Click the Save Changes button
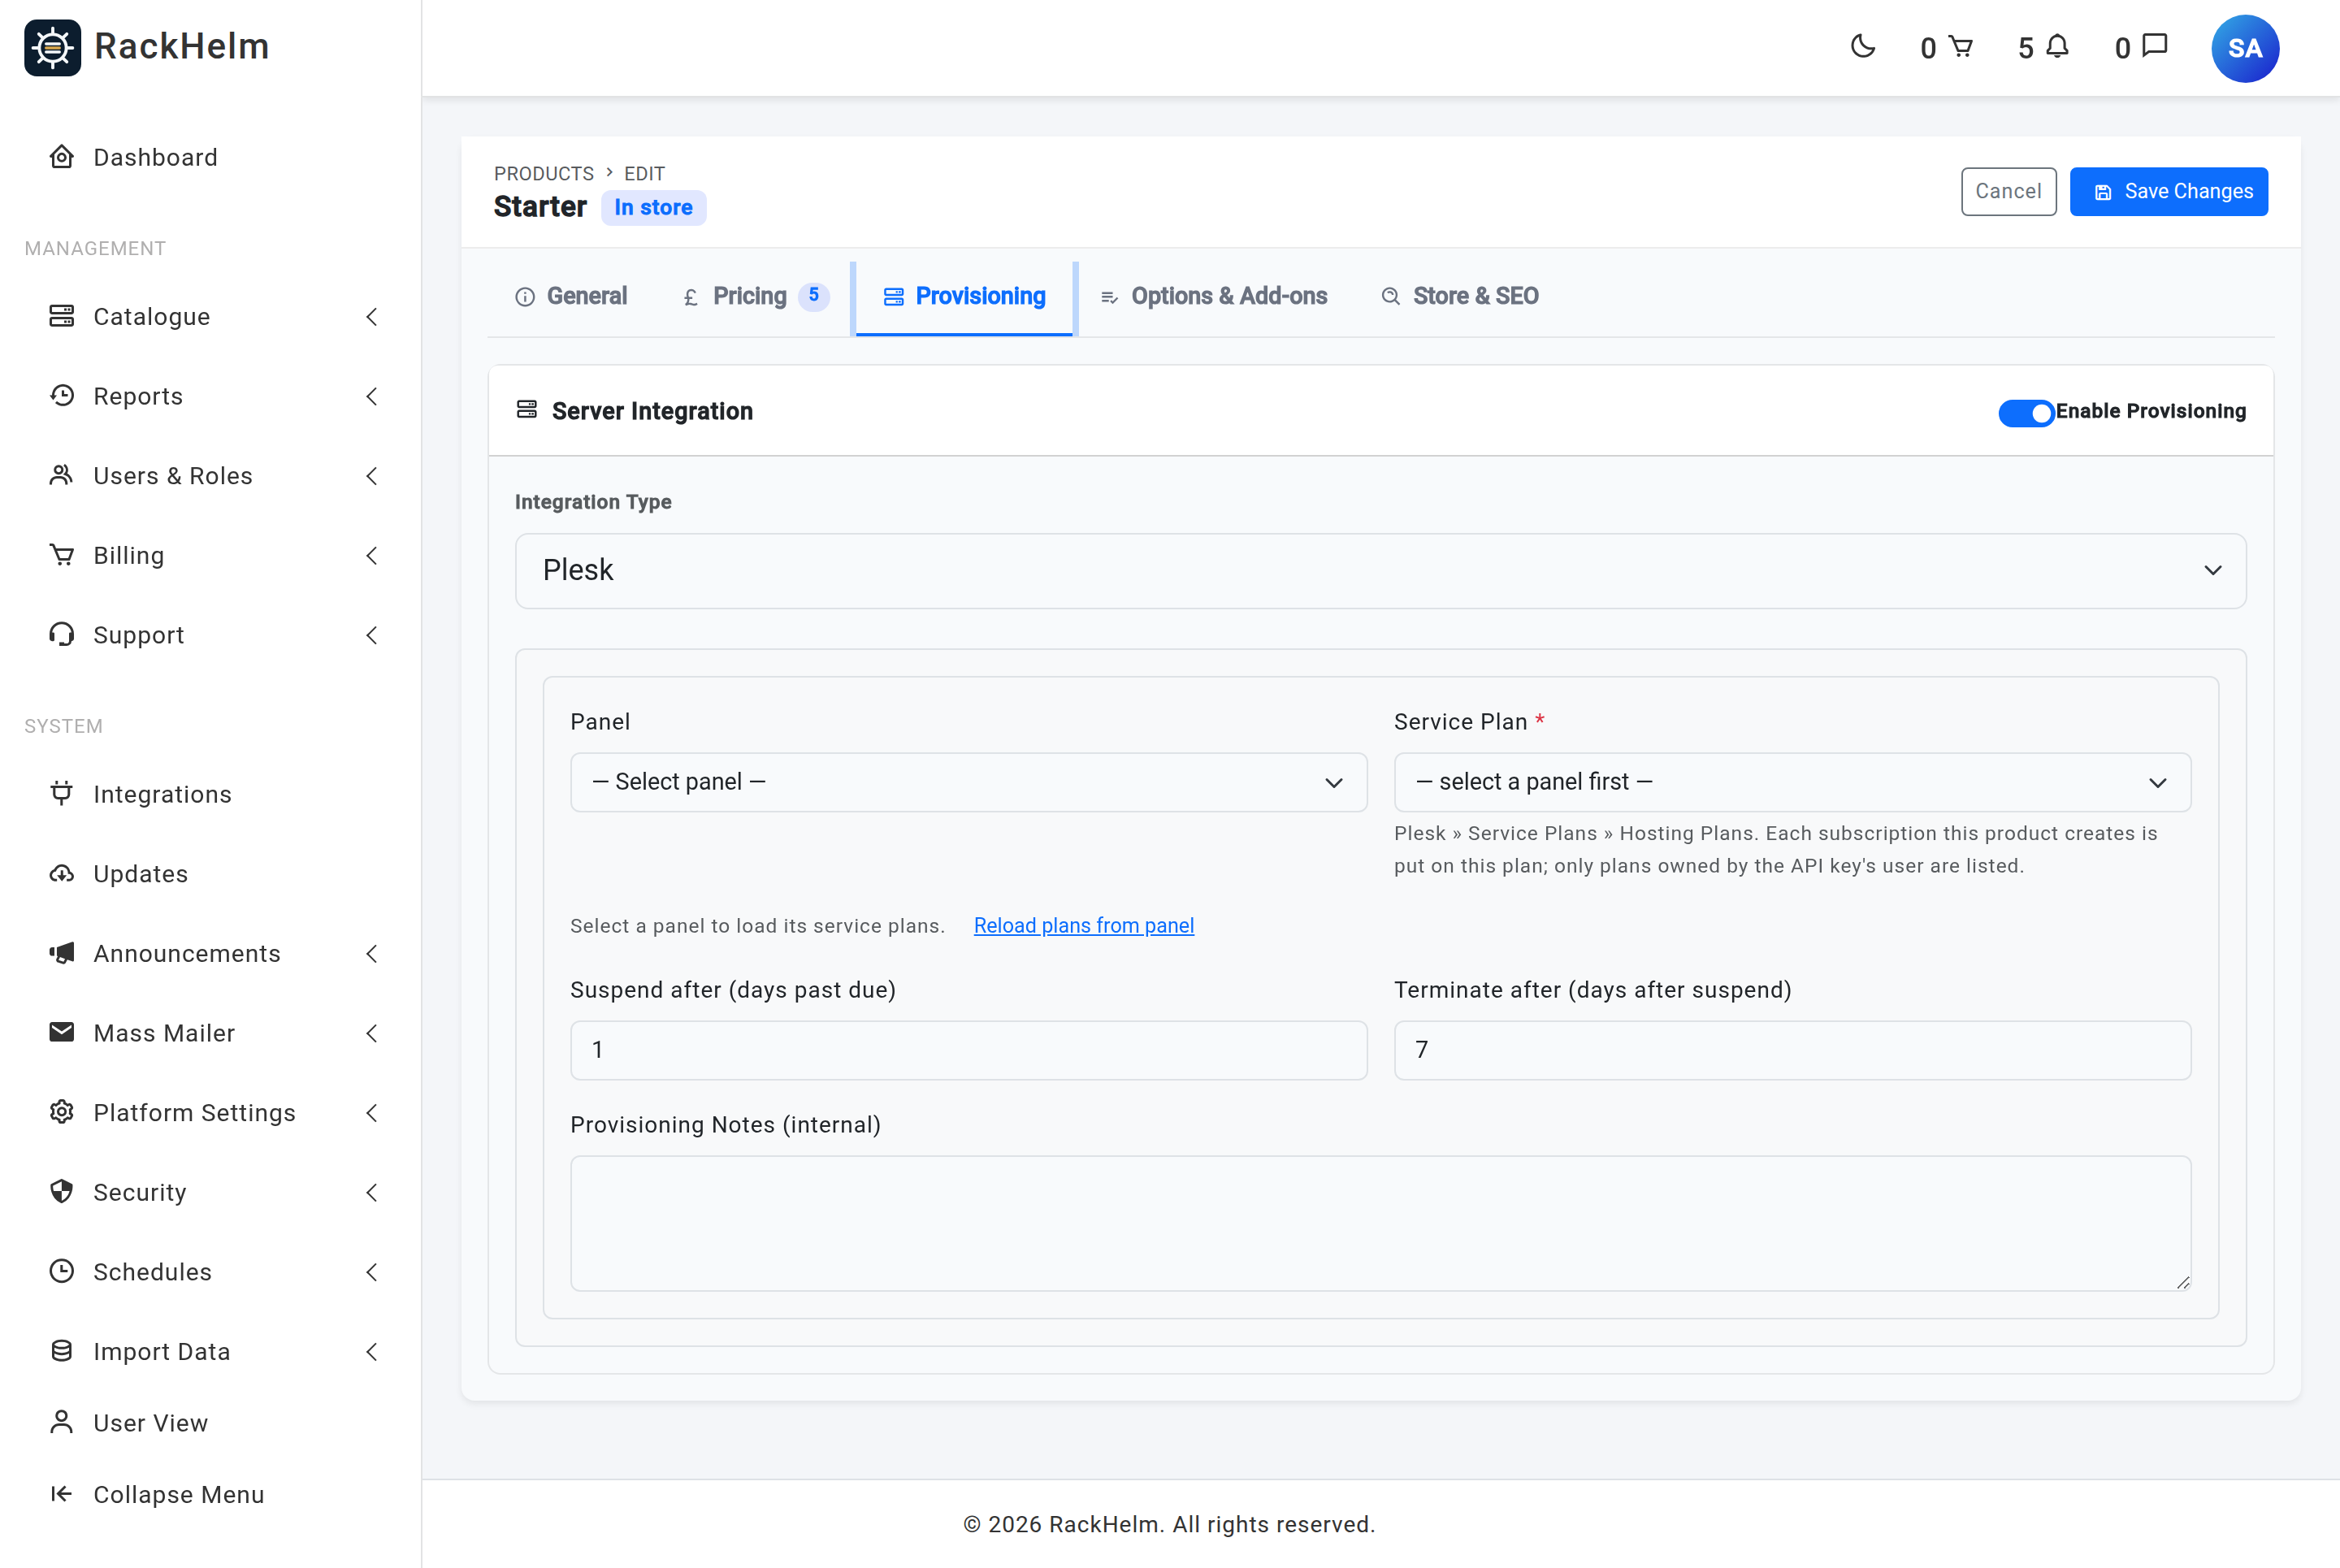The height and width of the screenshot is (1568, 2340). click(x=2168, y=191)
